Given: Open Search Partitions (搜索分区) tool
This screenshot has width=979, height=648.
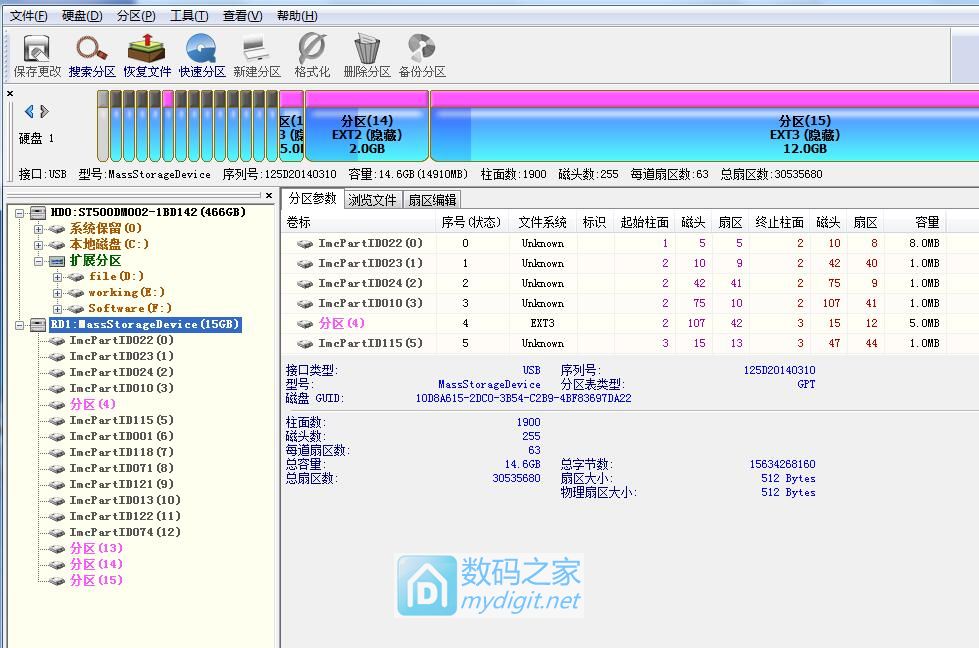Looking at the screenshot, I should pos(92,56).
